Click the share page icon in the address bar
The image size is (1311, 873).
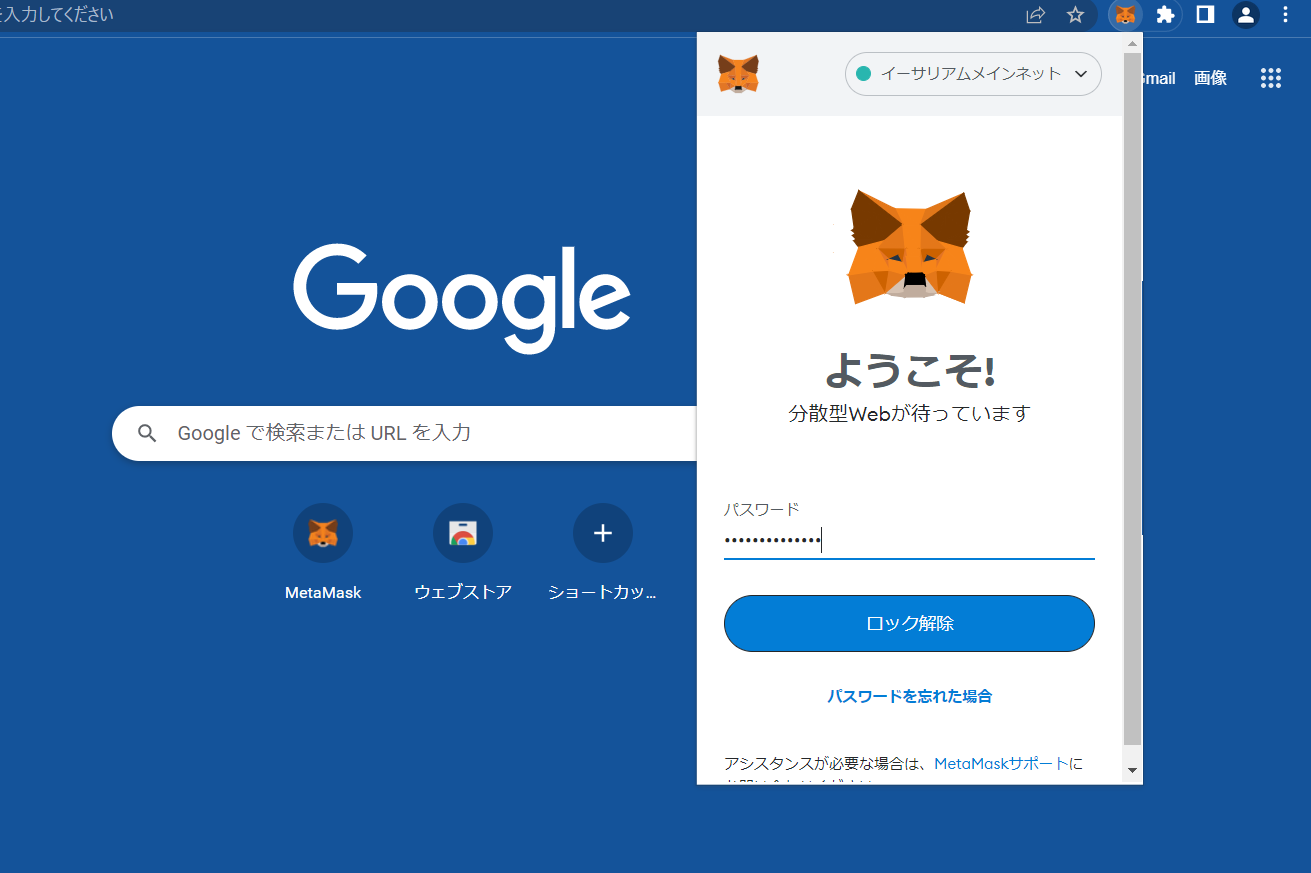(1035, 15)
